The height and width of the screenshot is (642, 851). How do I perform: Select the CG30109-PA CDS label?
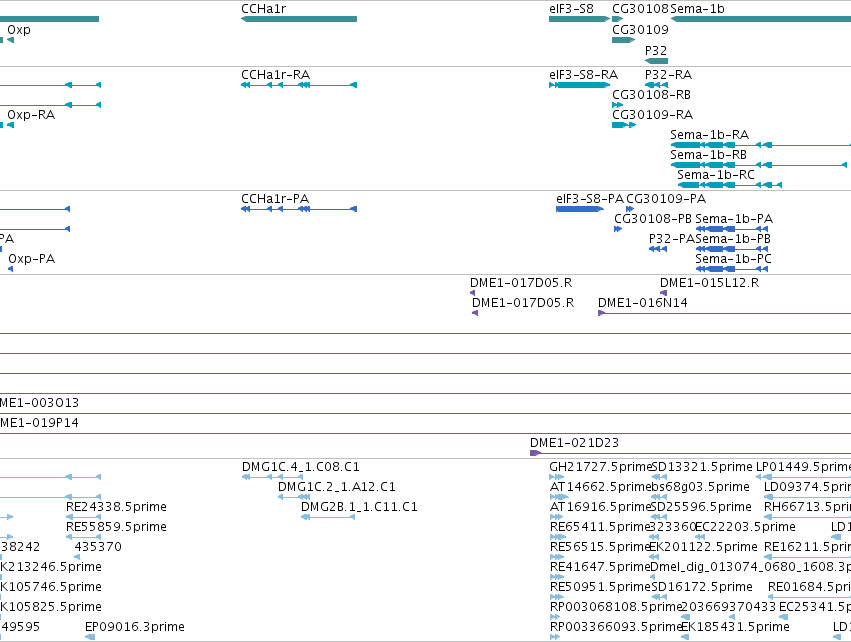666,199
